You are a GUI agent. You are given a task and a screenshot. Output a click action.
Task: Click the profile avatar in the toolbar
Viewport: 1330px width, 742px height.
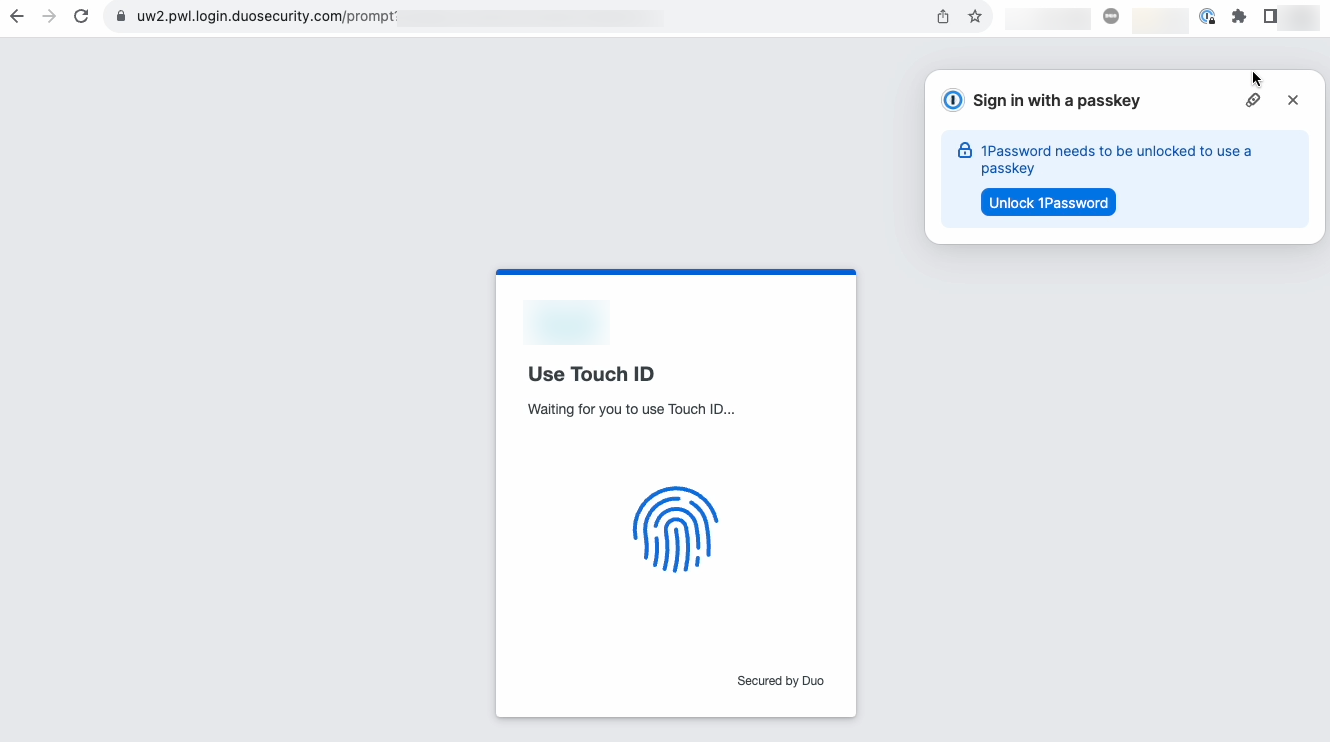[x=1298, y=16]
